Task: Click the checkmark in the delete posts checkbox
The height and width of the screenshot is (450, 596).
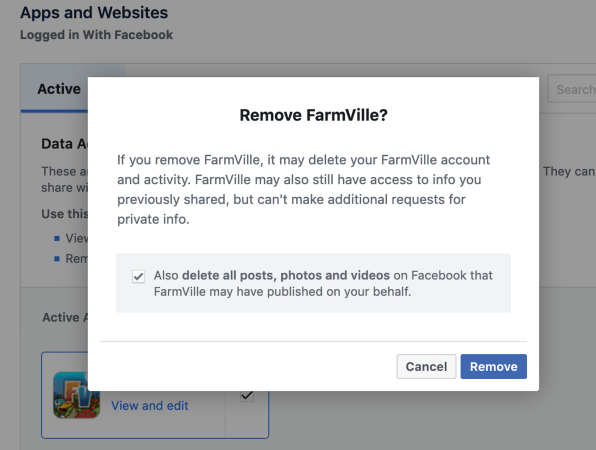Action: pyautogui.click(x=138, y=276)
